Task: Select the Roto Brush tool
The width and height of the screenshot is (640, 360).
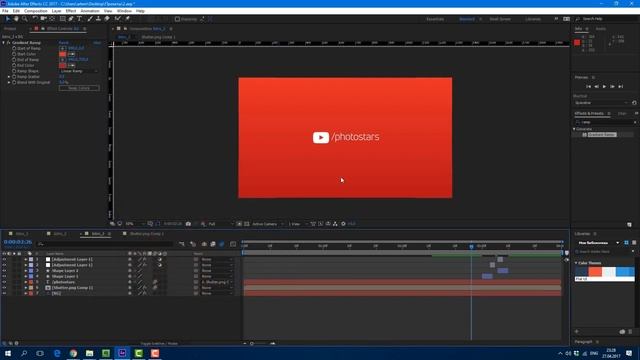Action: pos(118,19)
